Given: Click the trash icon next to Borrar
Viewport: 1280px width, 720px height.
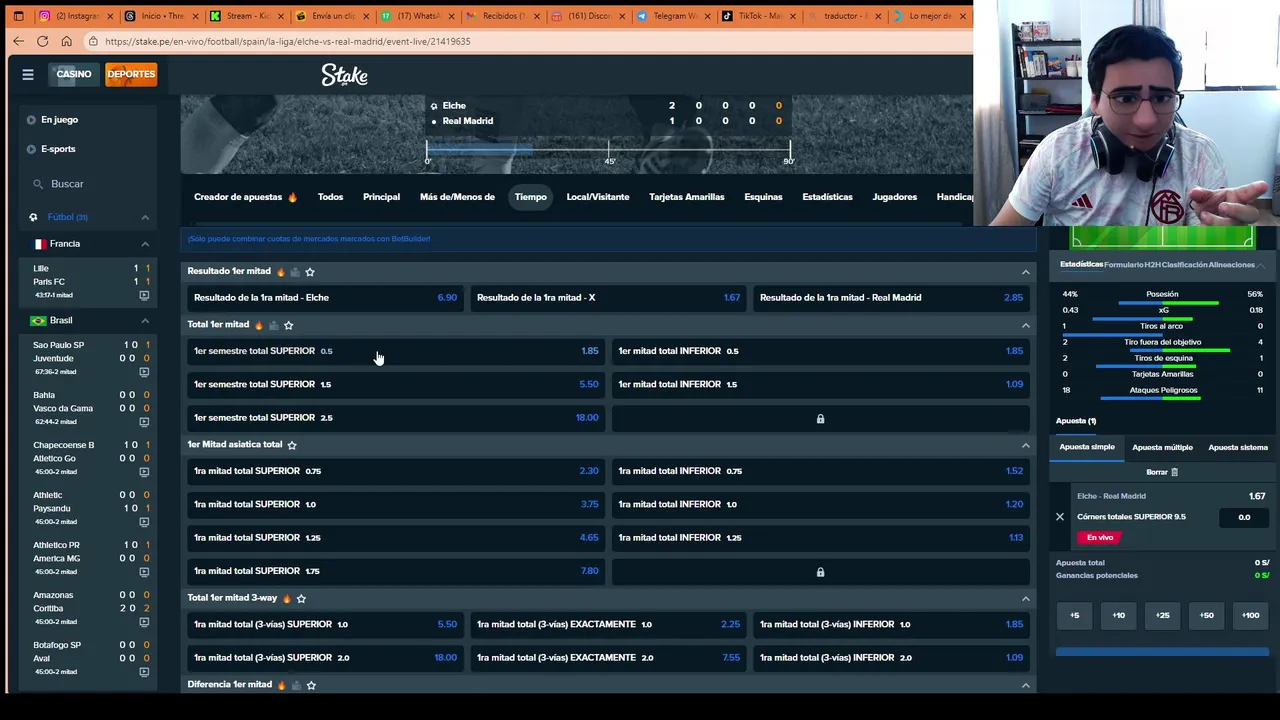Looking at the screenshot, I should [x=1174, y=472].
